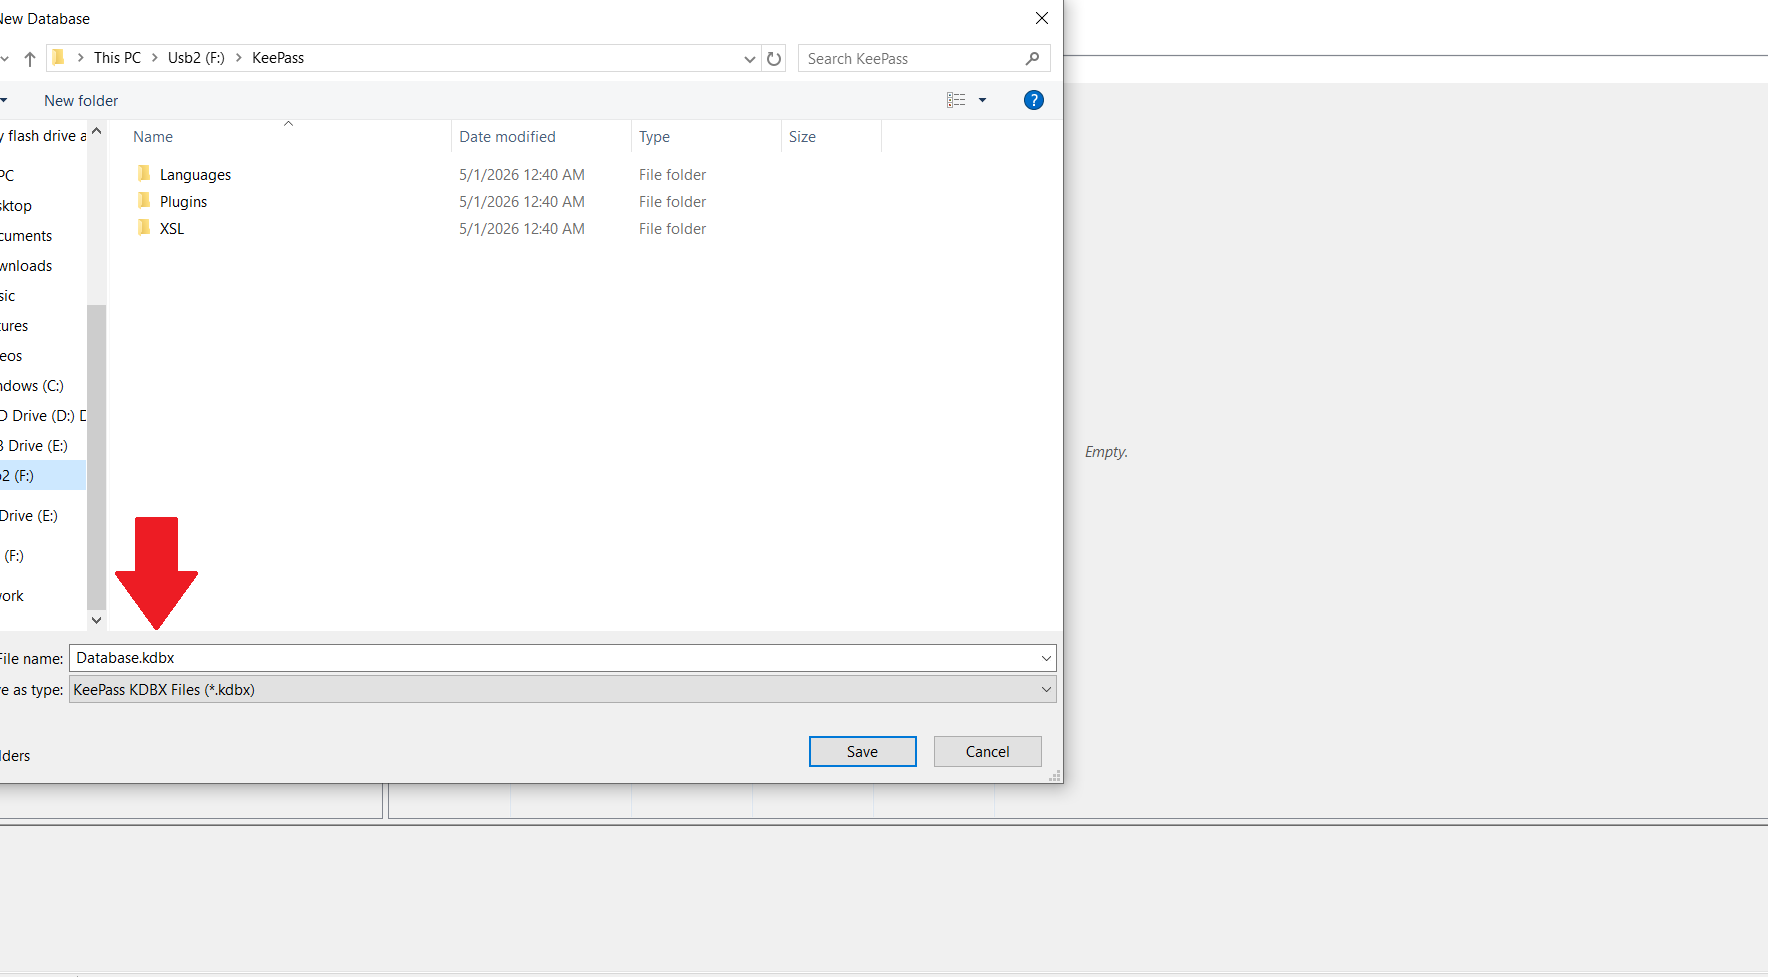Go to This PC breadcrumb
Viewport: 1768px width, 977px height.
117,58
